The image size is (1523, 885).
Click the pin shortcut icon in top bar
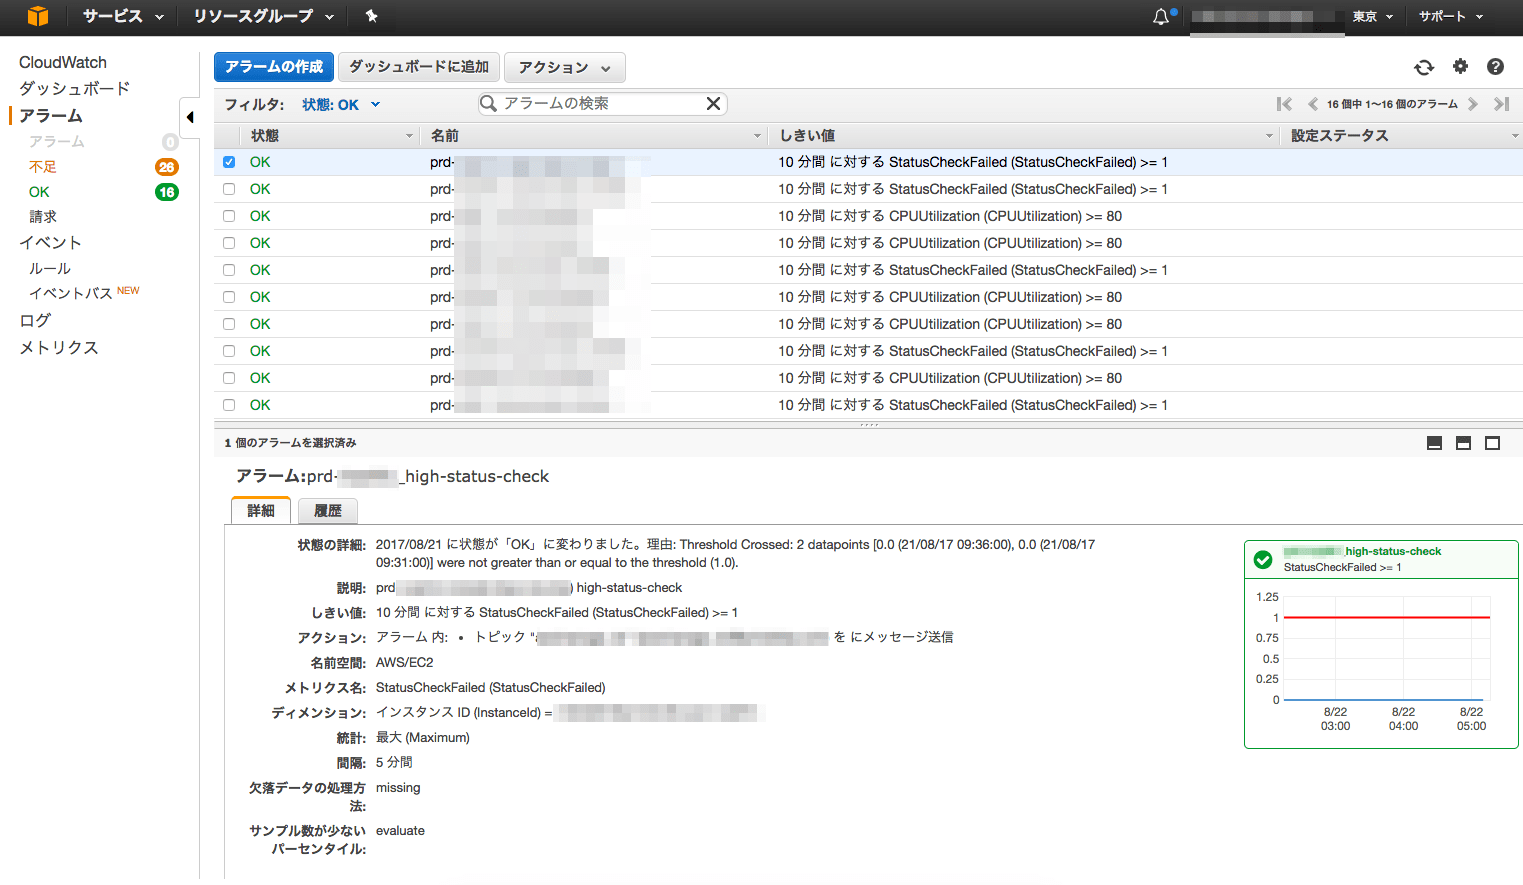[x=372, y=16]
